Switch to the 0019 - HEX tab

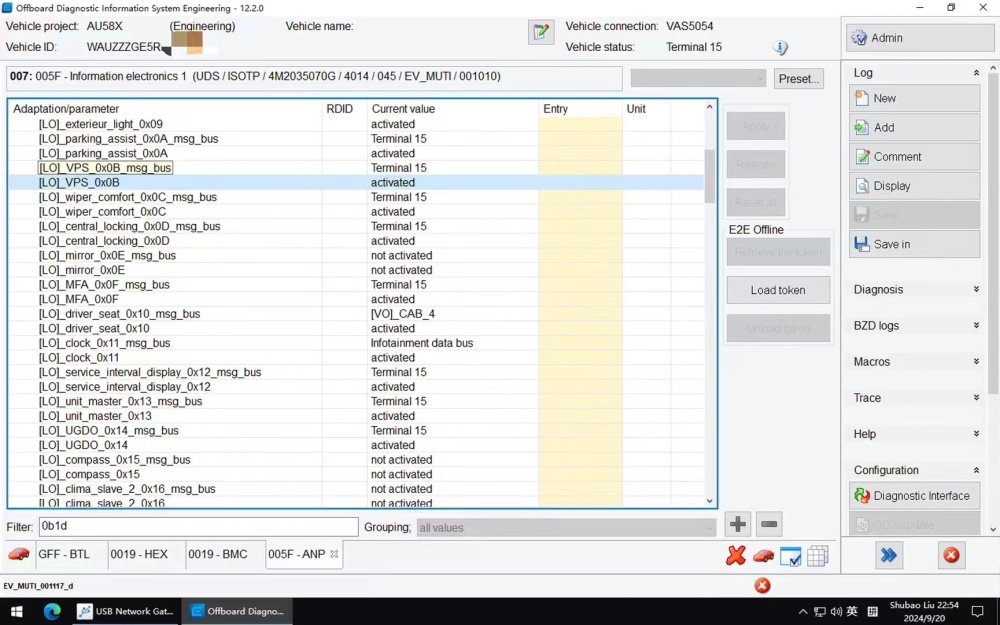click(139, 554)
